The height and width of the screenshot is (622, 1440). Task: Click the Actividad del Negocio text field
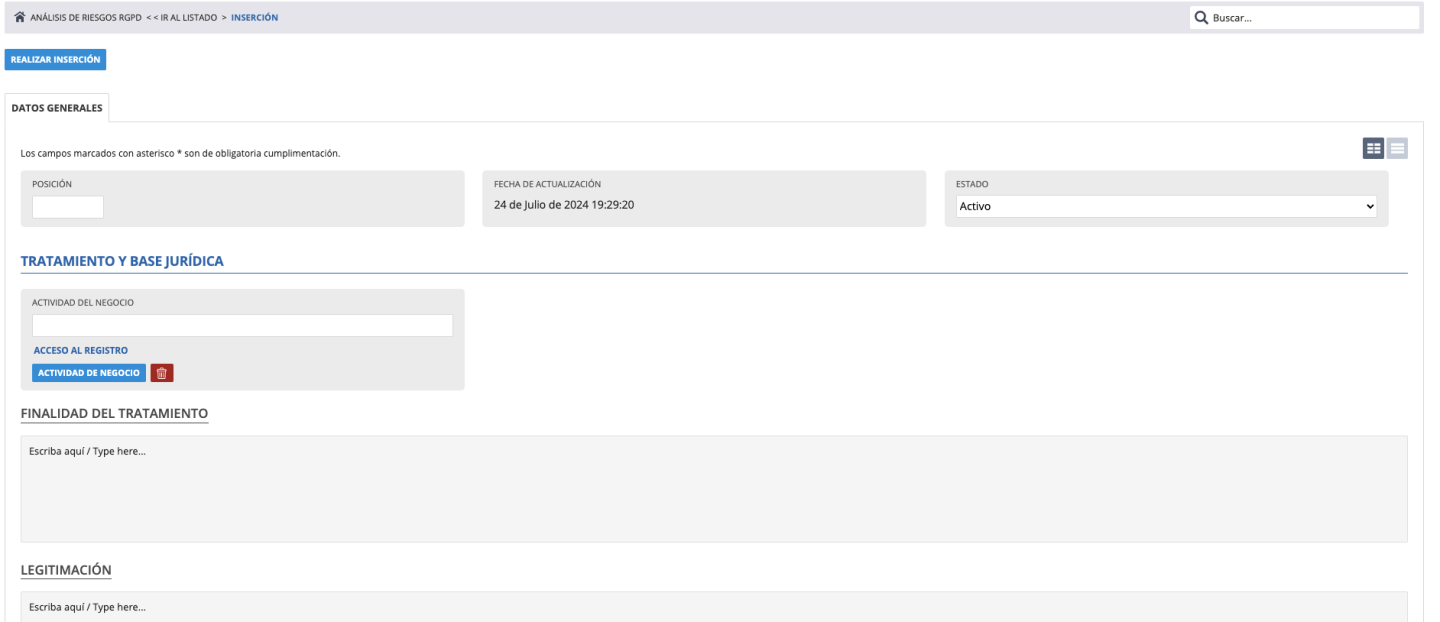[242, 326]
